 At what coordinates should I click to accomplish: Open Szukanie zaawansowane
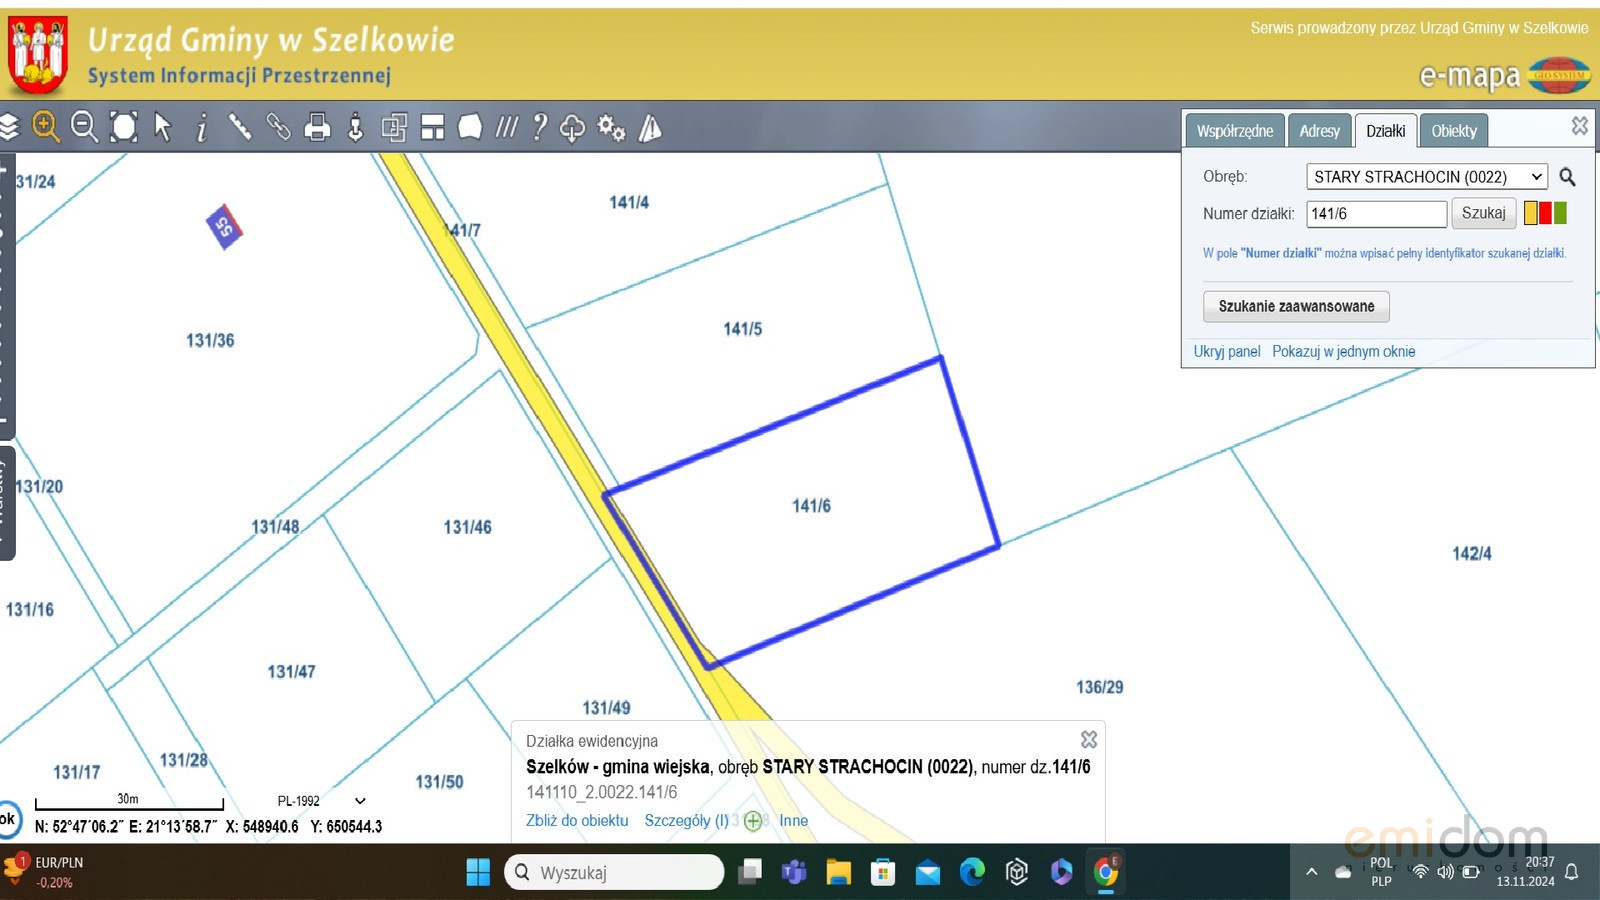click(1296, 306)
